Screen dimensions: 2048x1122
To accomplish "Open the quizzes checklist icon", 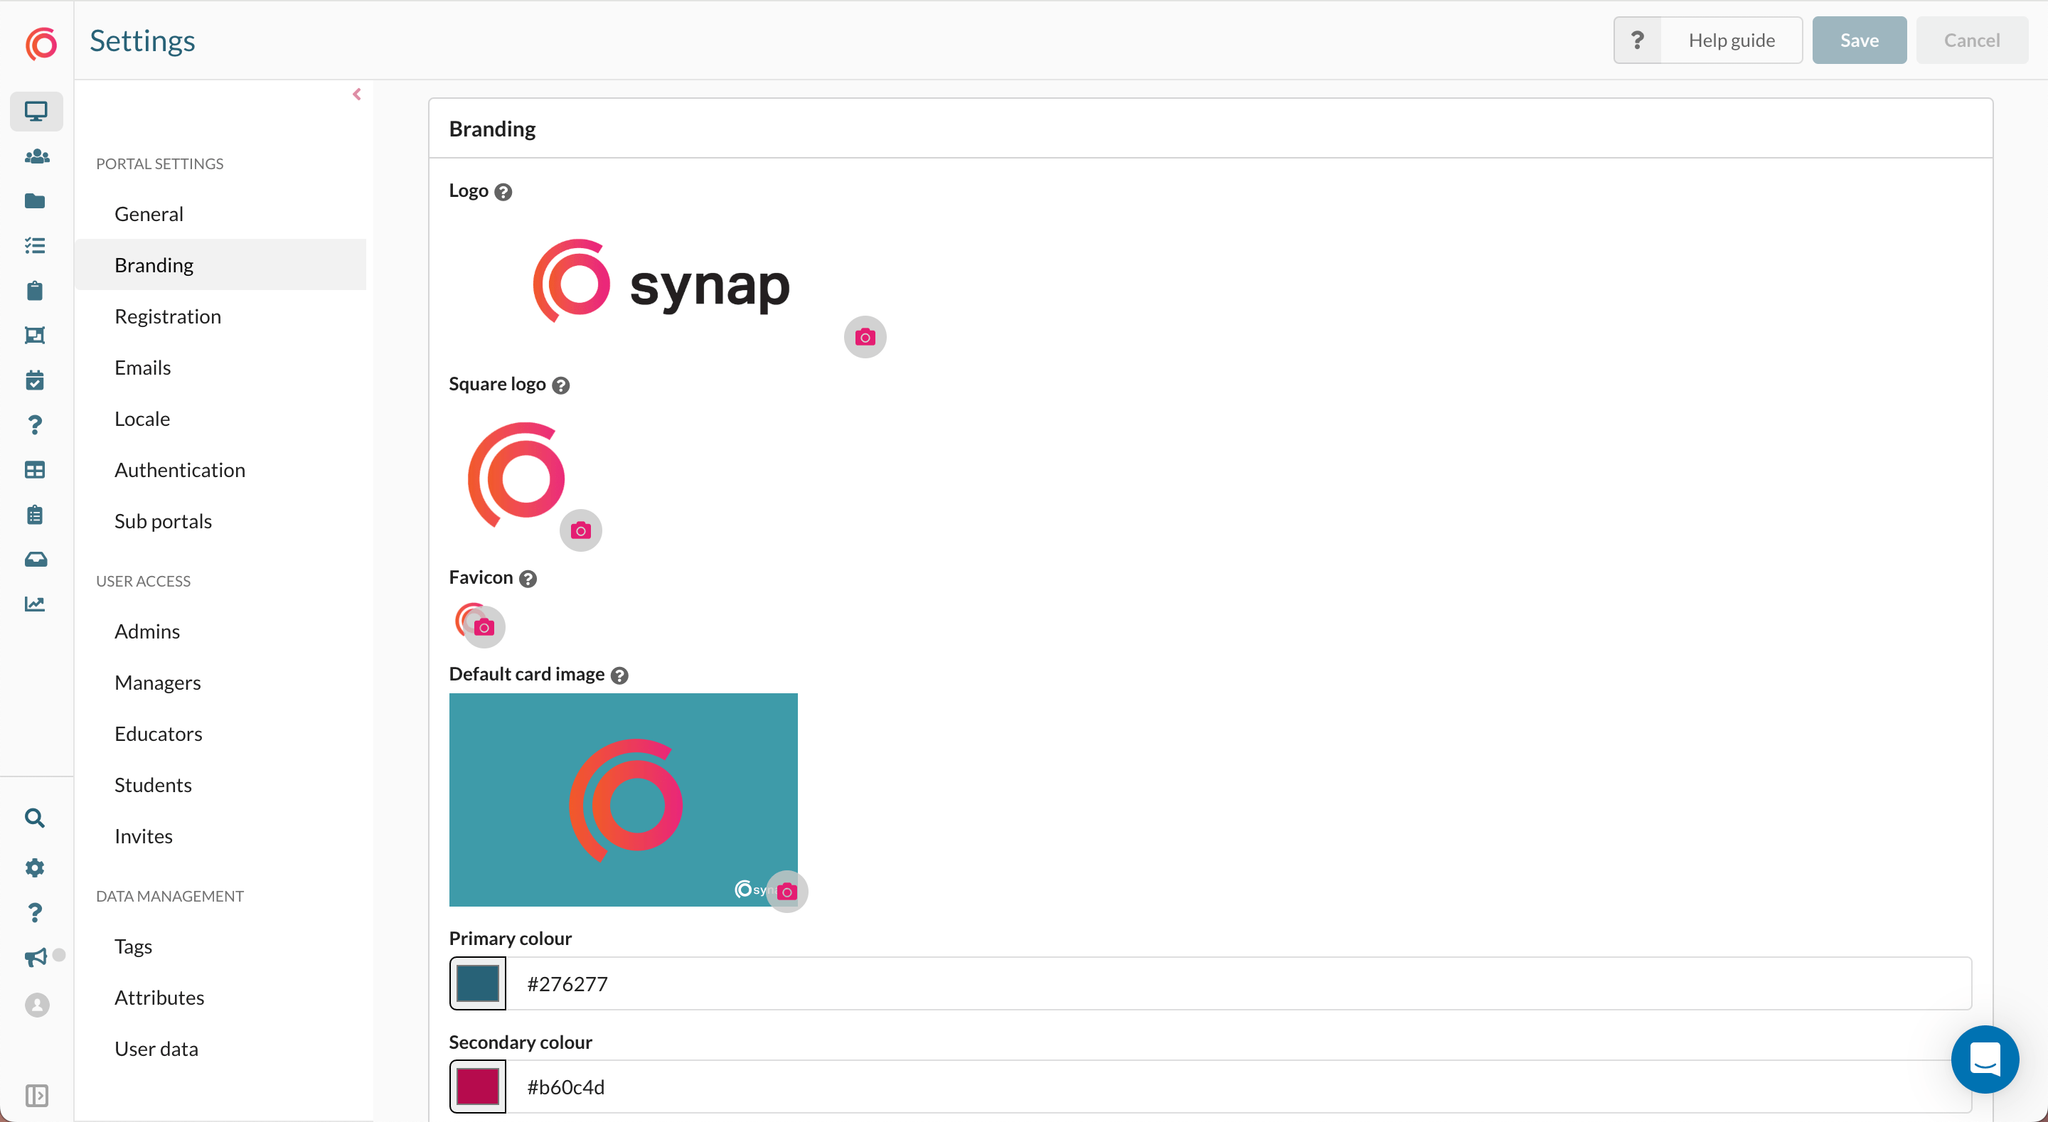I will point(36,245).
